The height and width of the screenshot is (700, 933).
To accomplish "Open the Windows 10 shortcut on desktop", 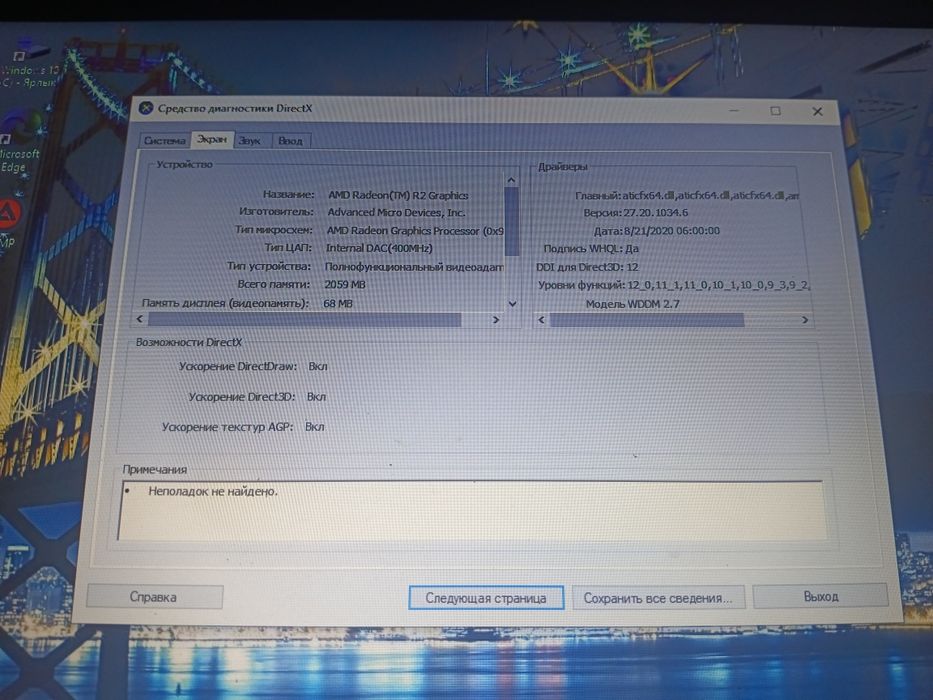I will 29,64.
